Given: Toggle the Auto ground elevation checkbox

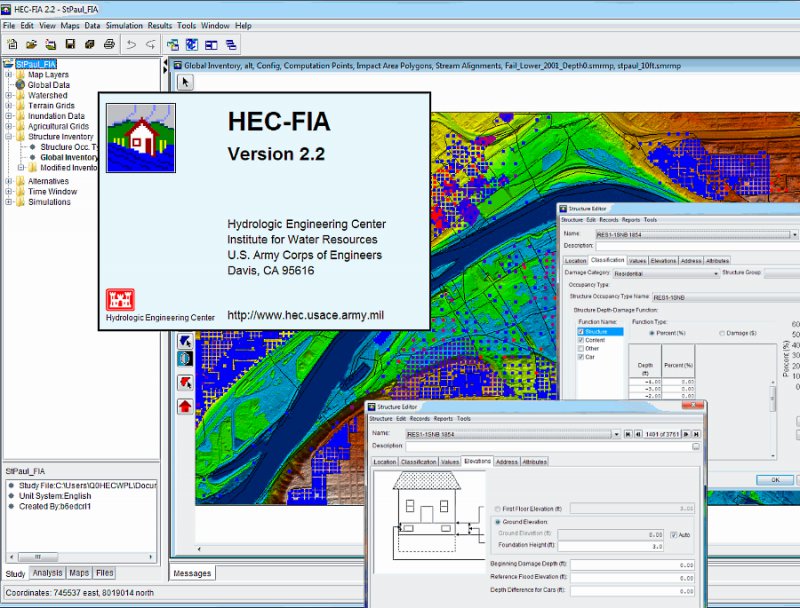Looking at the screenshot, I should [x=673, y=535].
